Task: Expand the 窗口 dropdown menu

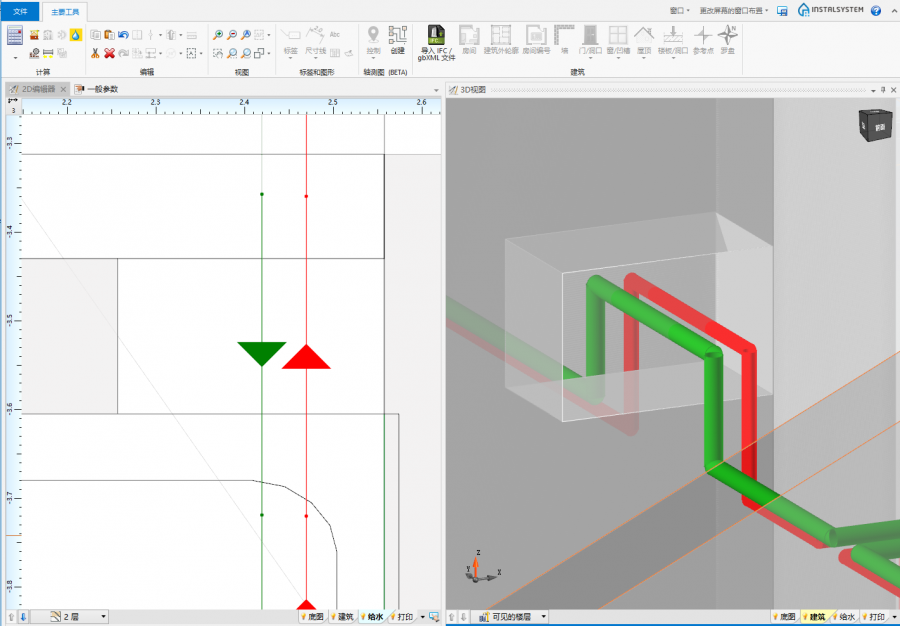Action: [x=681, y=10]
